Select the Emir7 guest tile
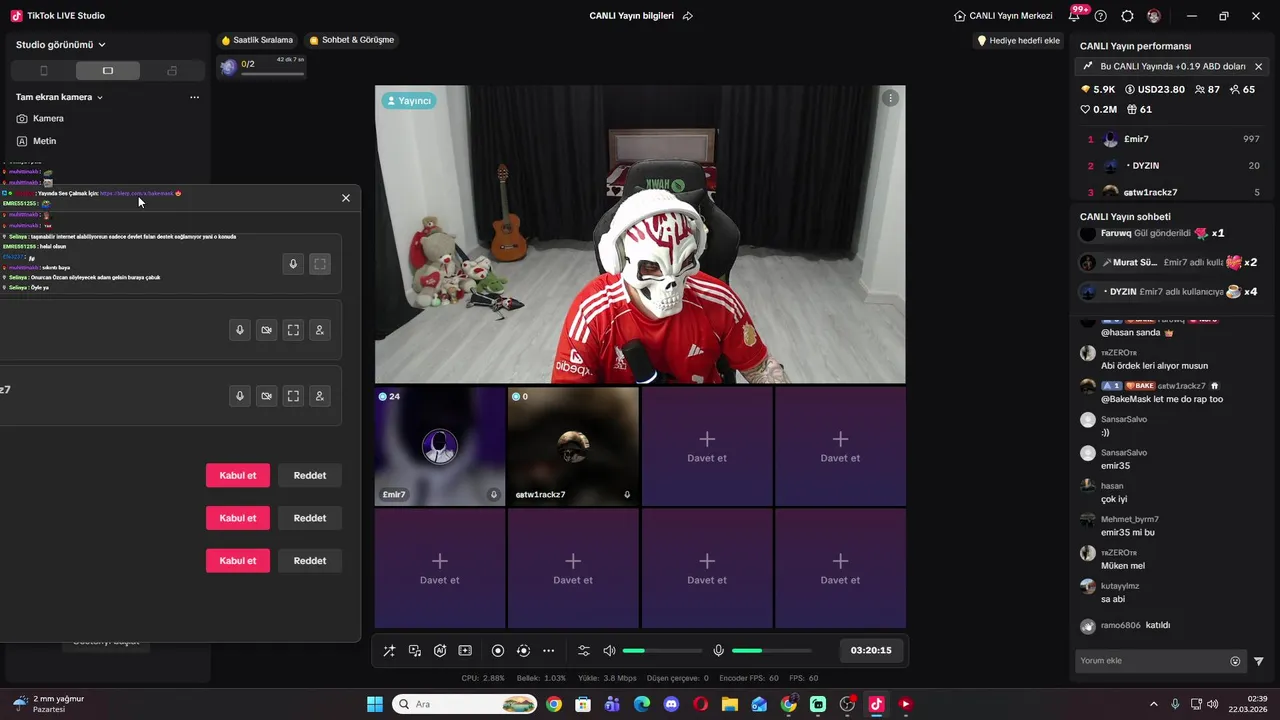 click(x=440, y=446)
